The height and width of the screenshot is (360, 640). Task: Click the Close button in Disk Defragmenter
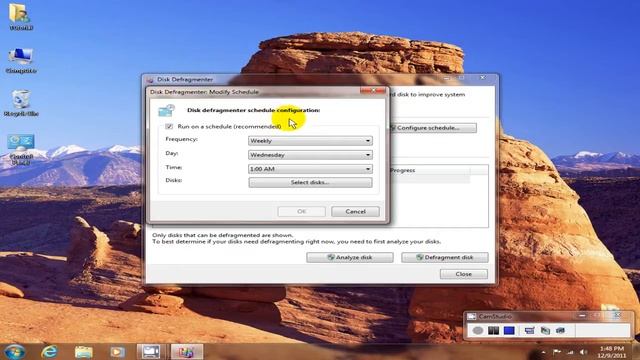coord(464,274)
